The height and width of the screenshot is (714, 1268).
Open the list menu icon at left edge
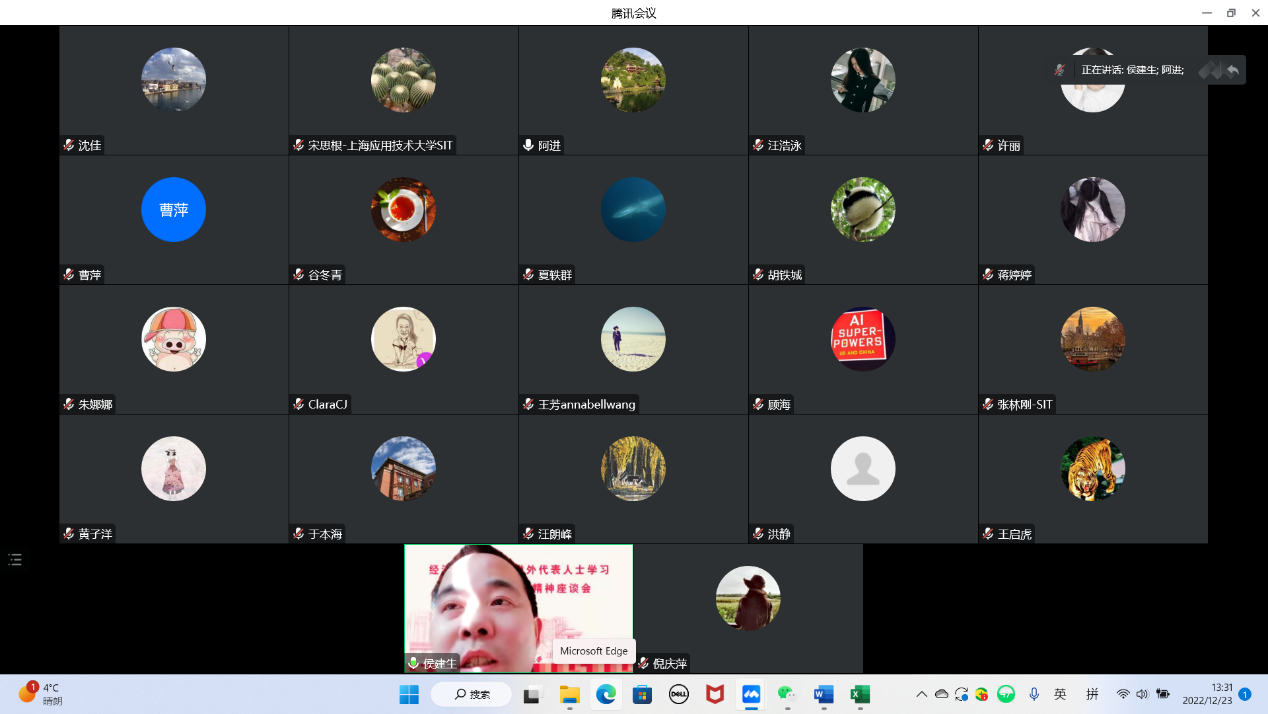tap(15, 560)
